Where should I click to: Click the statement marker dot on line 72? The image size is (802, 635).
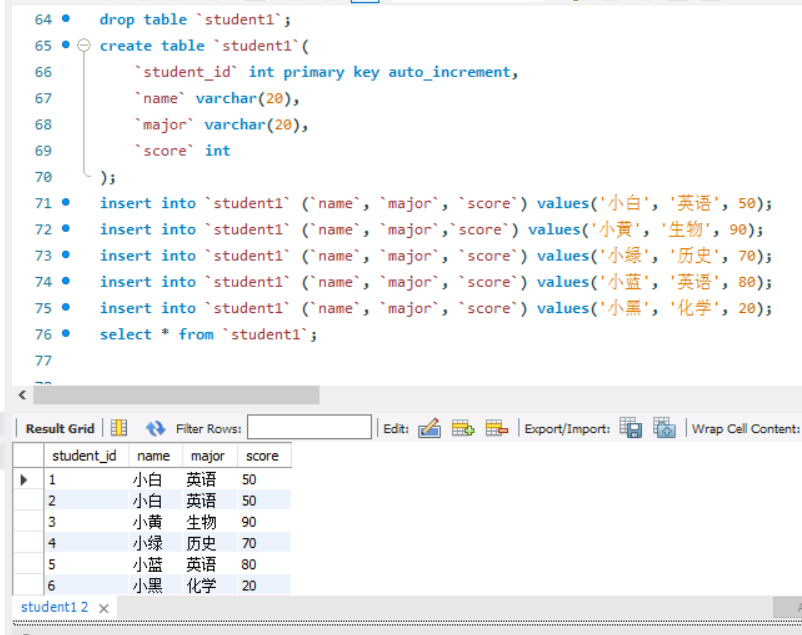[x=65, y=229]
